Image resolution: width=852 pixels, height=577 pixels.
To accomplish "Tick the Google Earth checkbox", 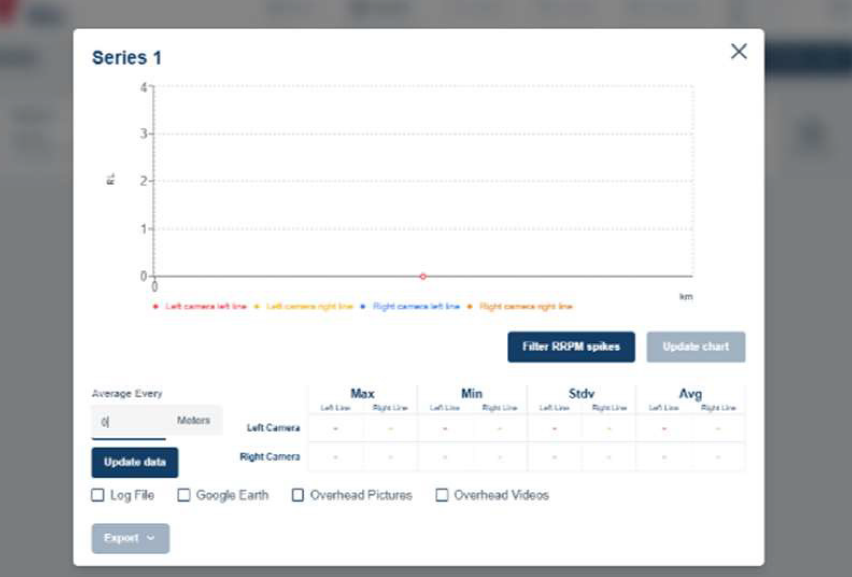I will pos(184,495).
